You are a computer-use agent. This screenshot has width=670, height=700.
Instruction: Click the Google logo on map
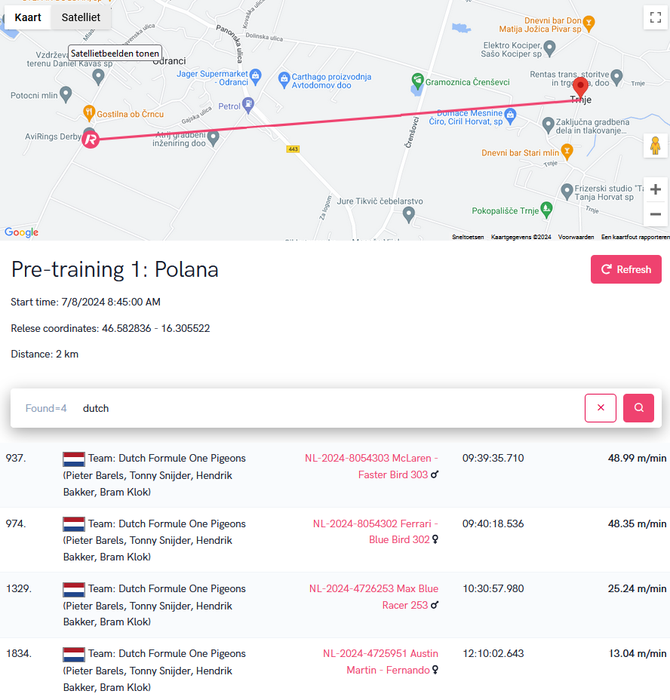click(22, 232)
